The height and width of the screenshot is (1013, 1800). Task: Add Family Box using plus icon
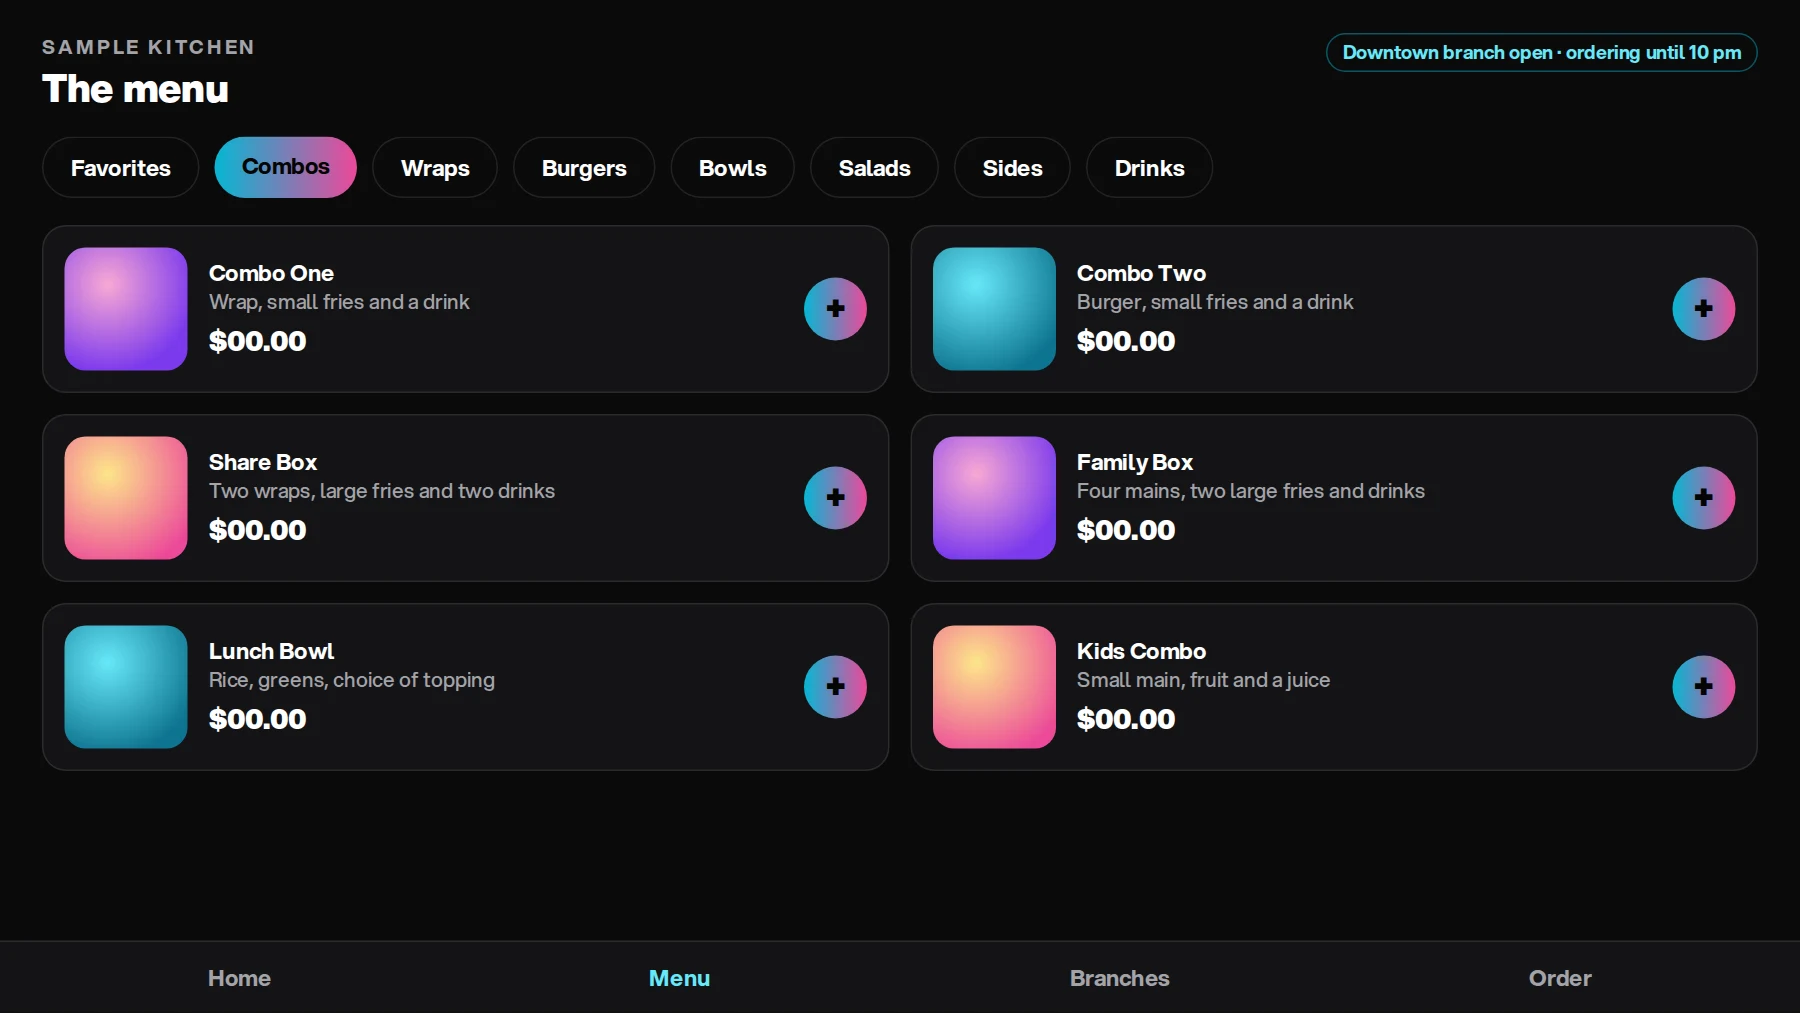pyautogui.click(x=1703, y=498)
